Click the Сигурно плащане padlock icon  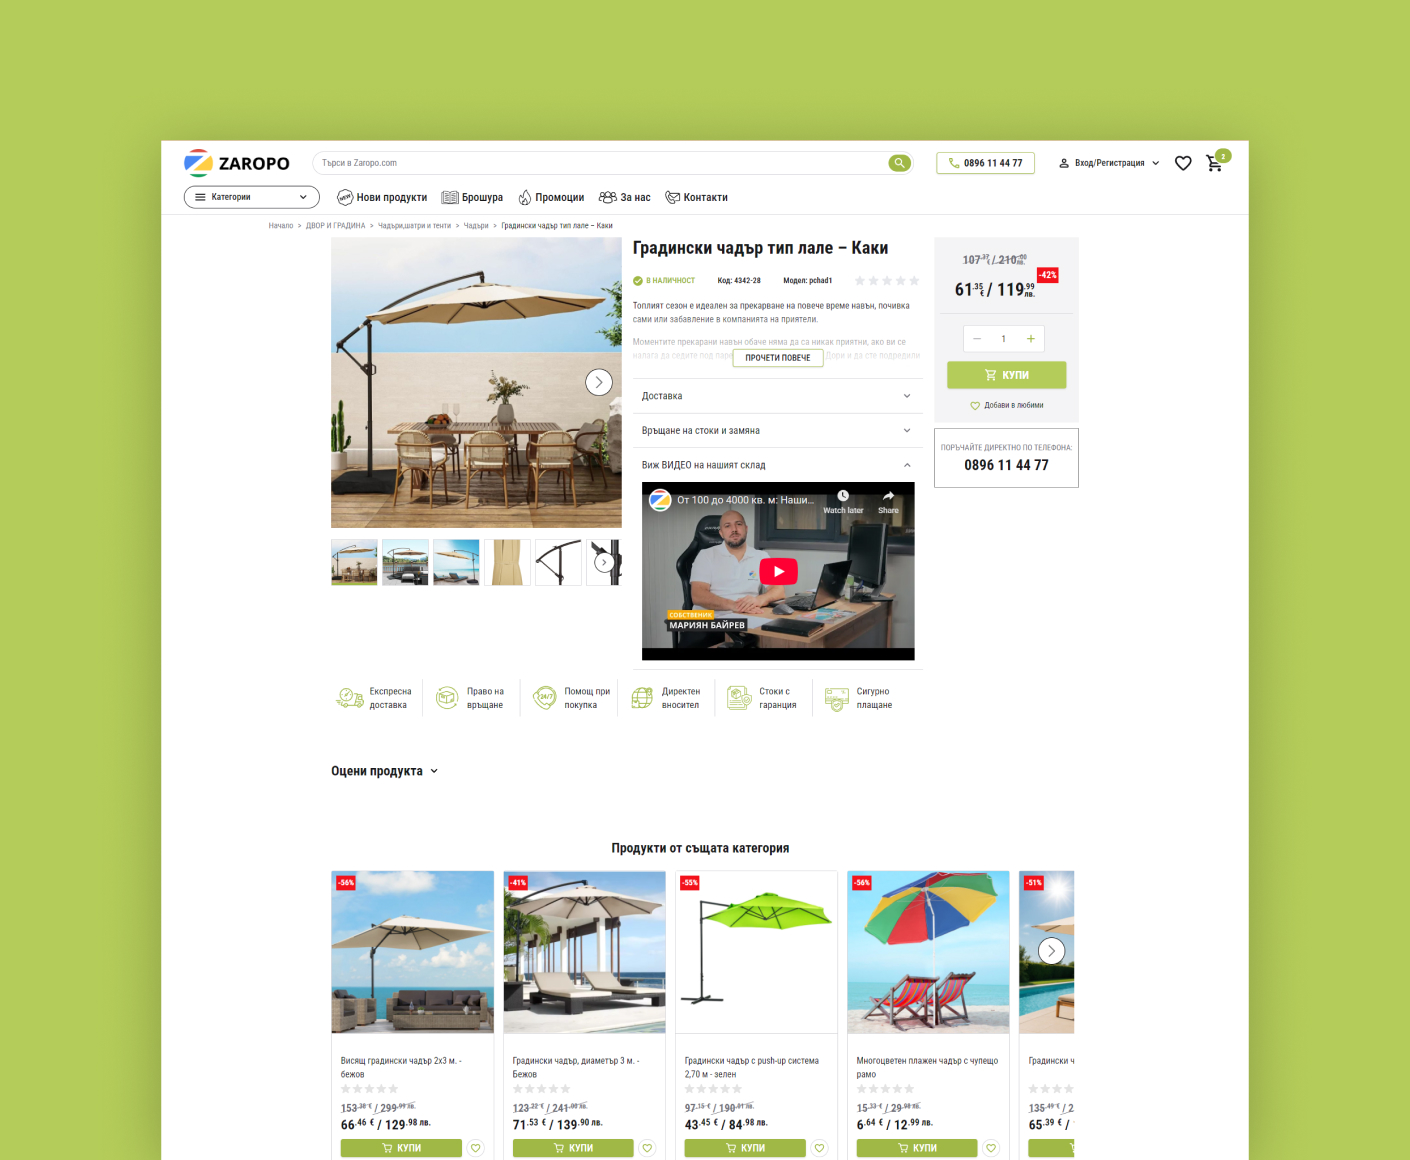tap(838, 697)
